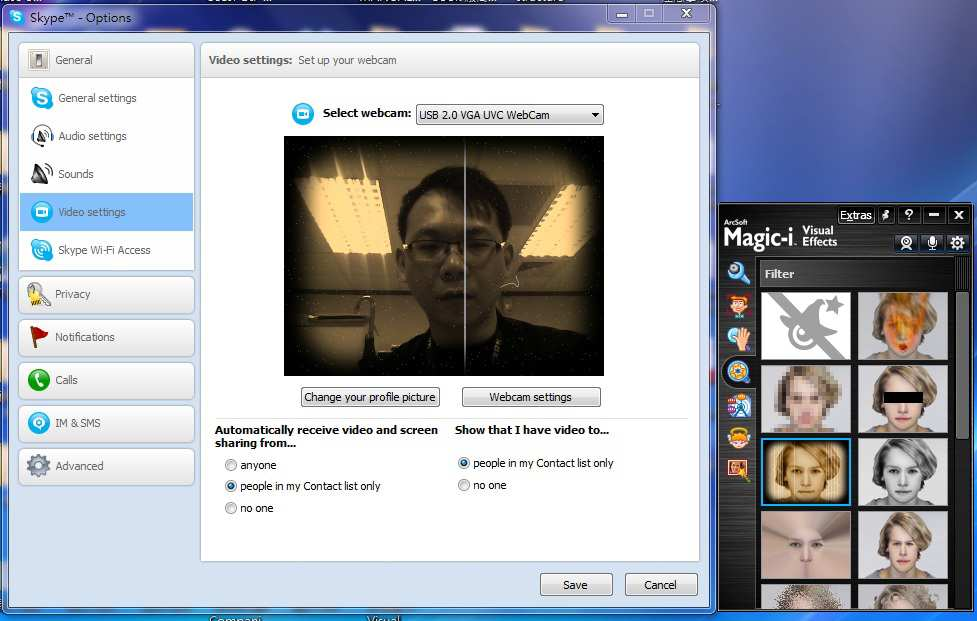This screenshot has height=621, width=977.
Task: Click Change your profile picture
Action: (370, 397)
